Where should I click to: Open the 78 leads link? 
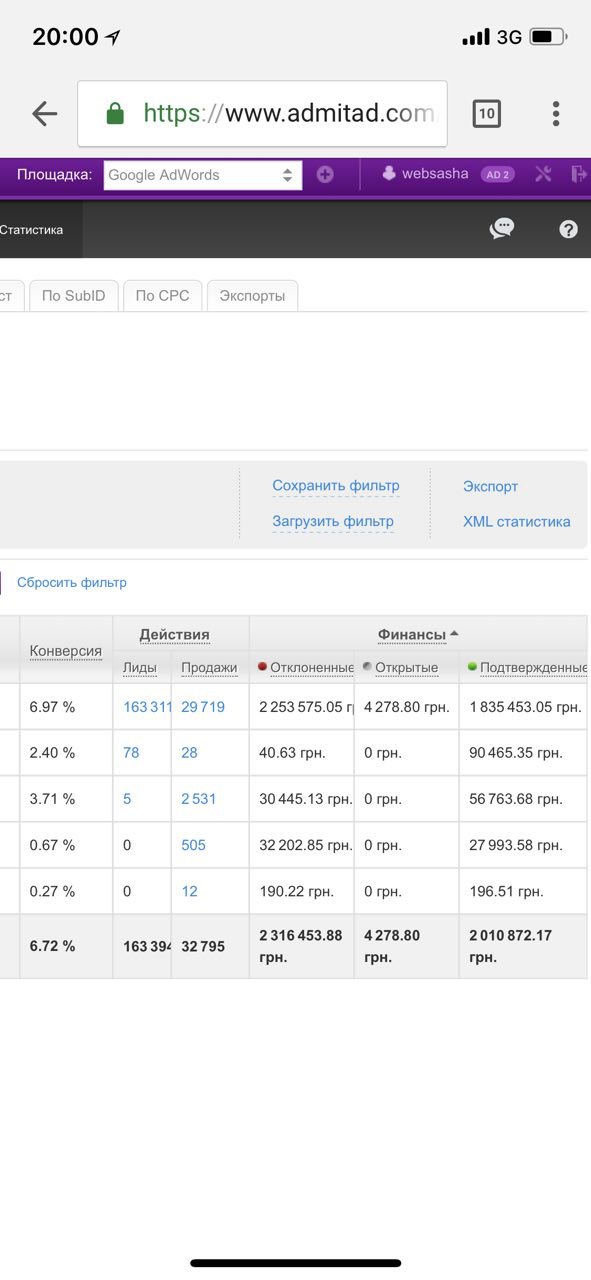coord(131,753)
